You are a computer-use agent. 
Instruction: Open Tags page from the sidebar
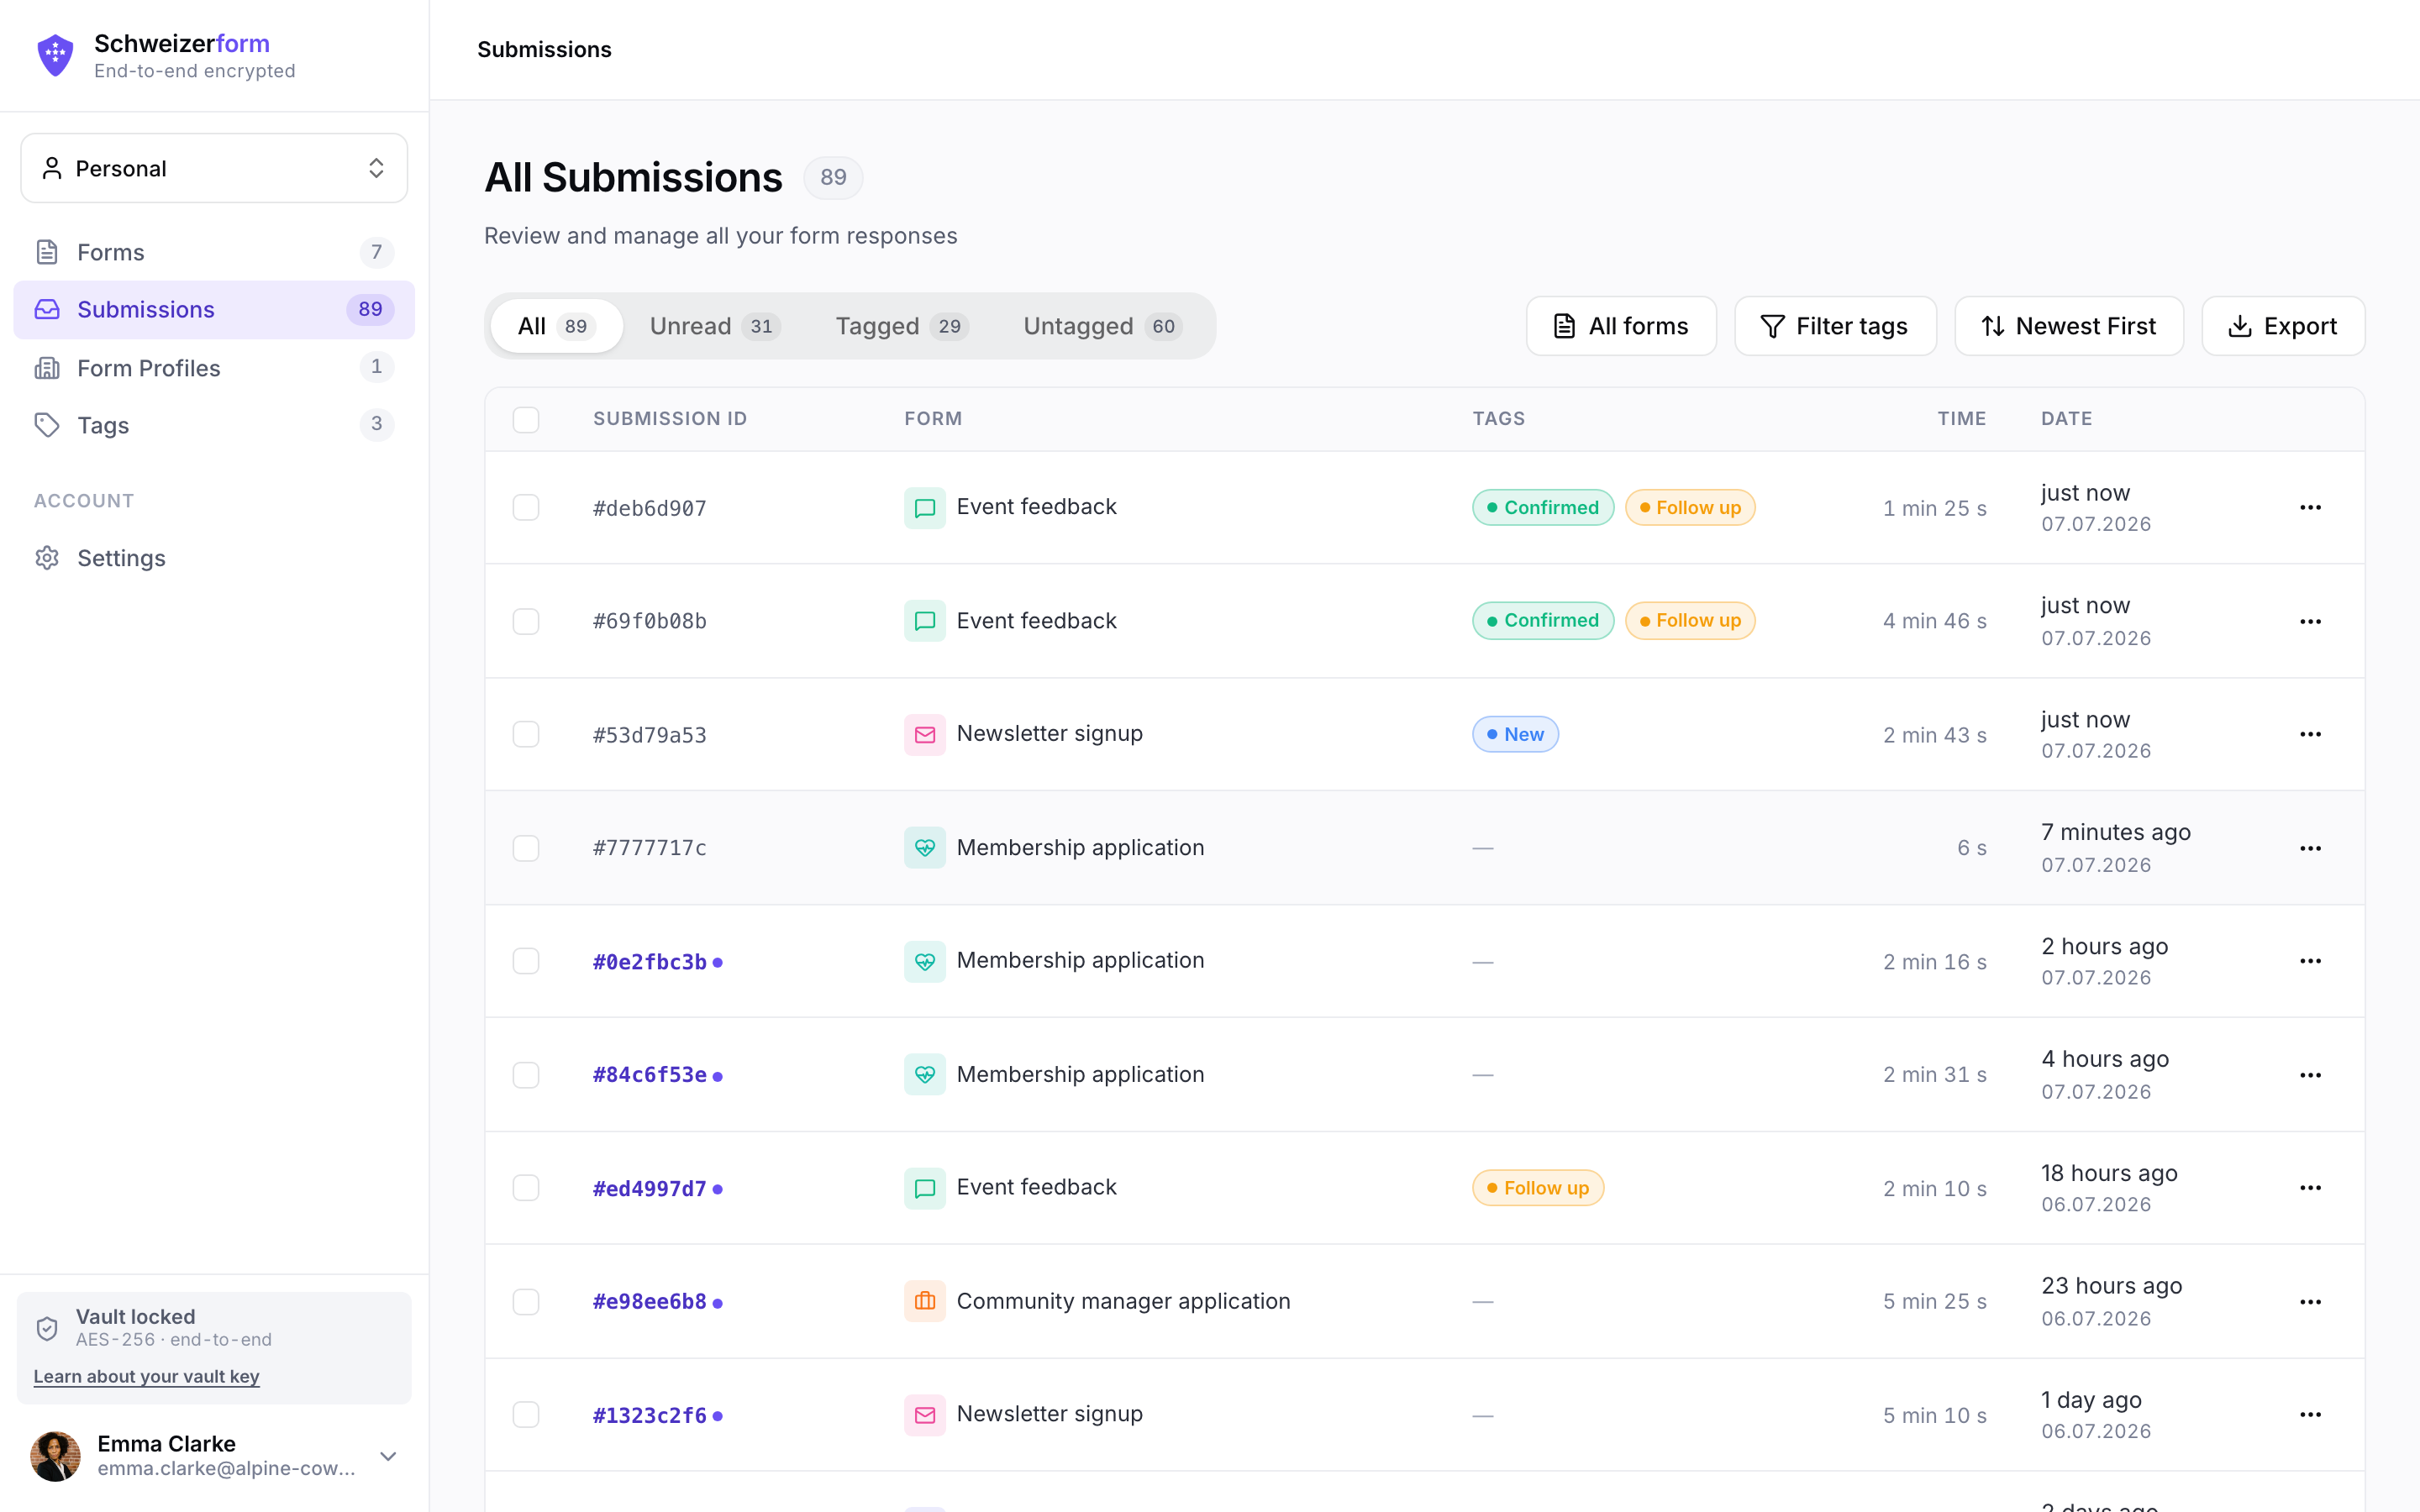214,425
